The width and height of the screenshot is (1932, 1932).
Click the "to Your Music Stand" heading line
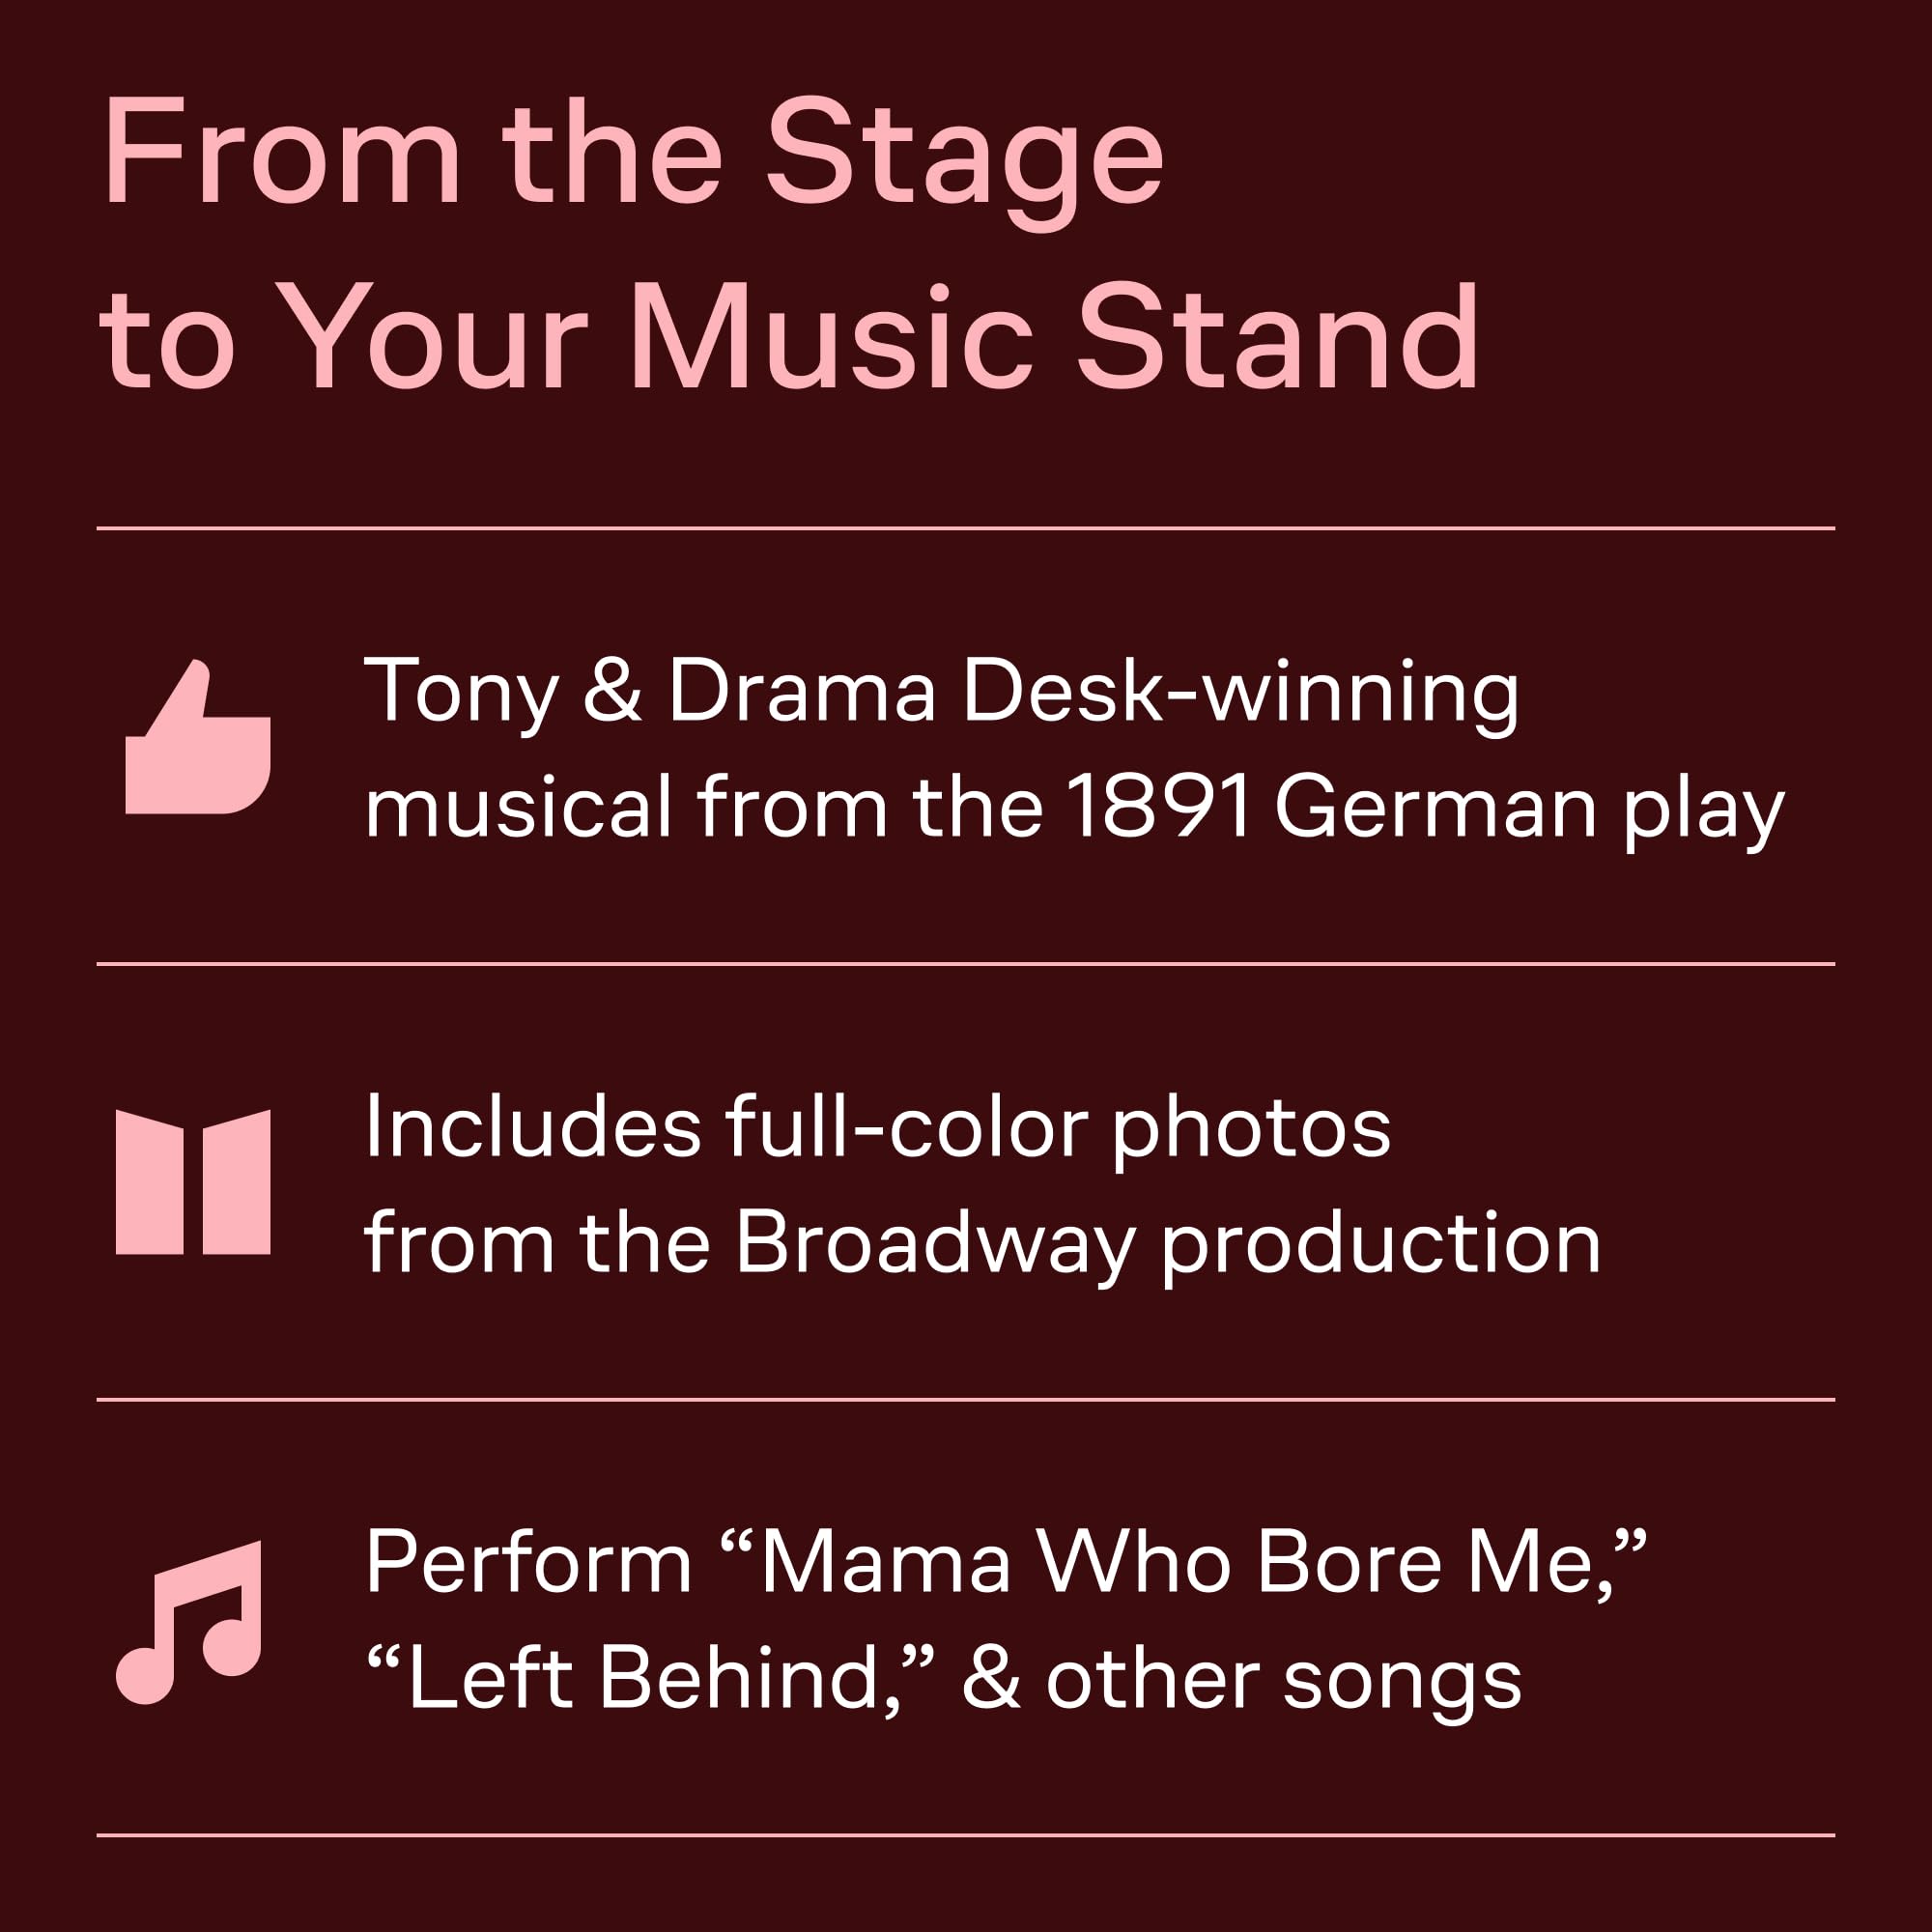coord(788,338)
